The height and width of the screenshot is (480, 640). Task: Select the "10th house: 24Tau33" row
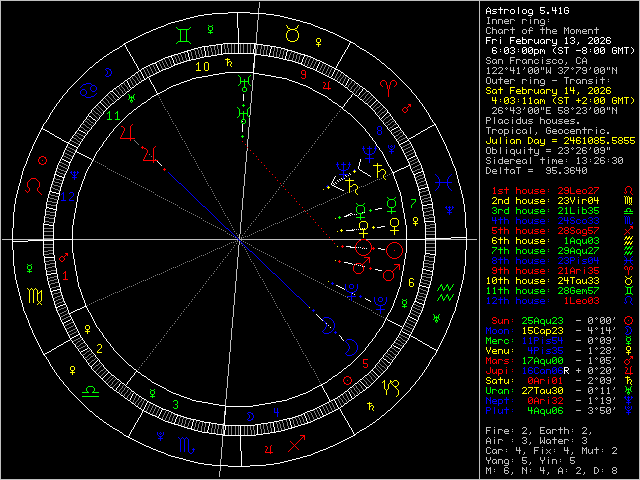pos(542,281)
